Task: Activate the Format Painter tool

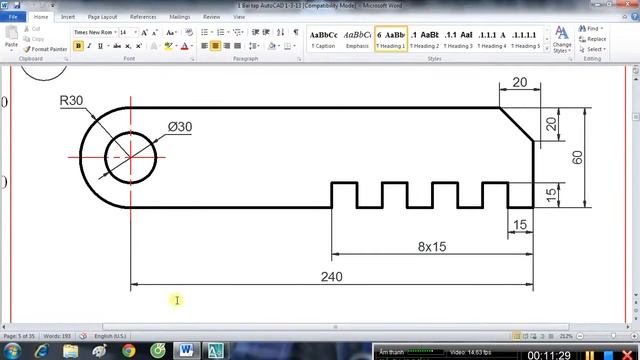Action: [45, 49]
